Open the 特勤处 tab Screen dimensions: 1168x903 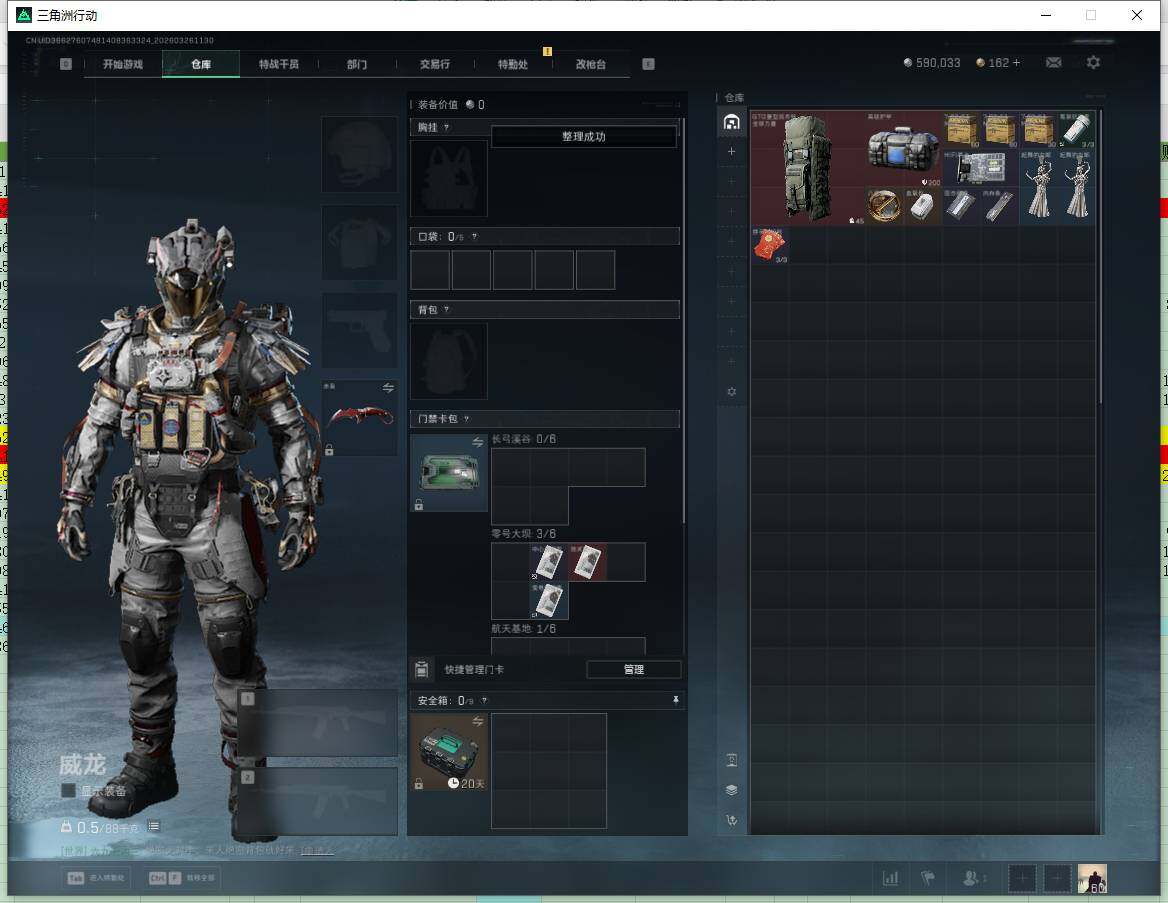coord(513,64)
